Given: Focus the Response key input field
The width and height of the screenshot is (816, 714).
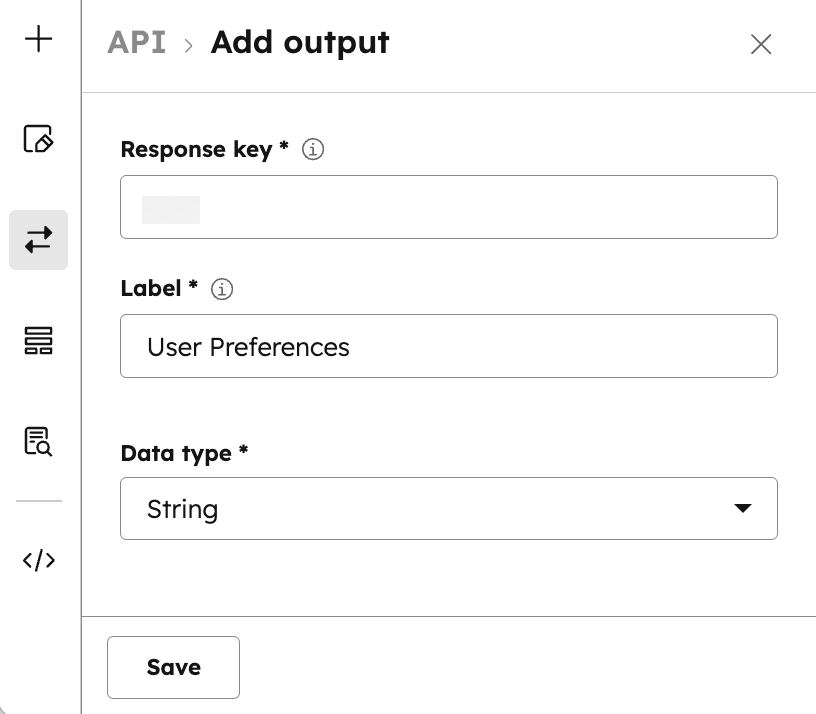Looking at the screenshot, I should [448, 207].
